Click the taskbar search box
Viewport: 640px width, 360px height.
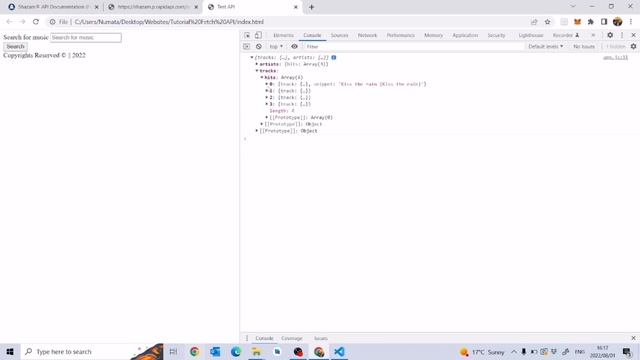pyautogui.click(x=92, y=351)
